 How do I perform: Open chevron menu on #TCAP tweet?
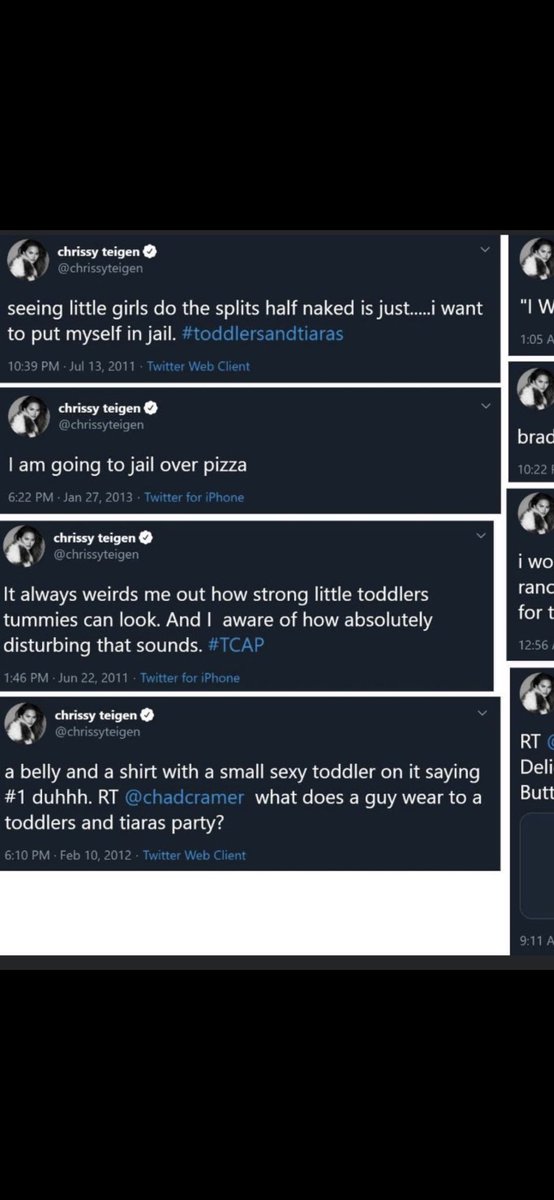coord(479,535)
